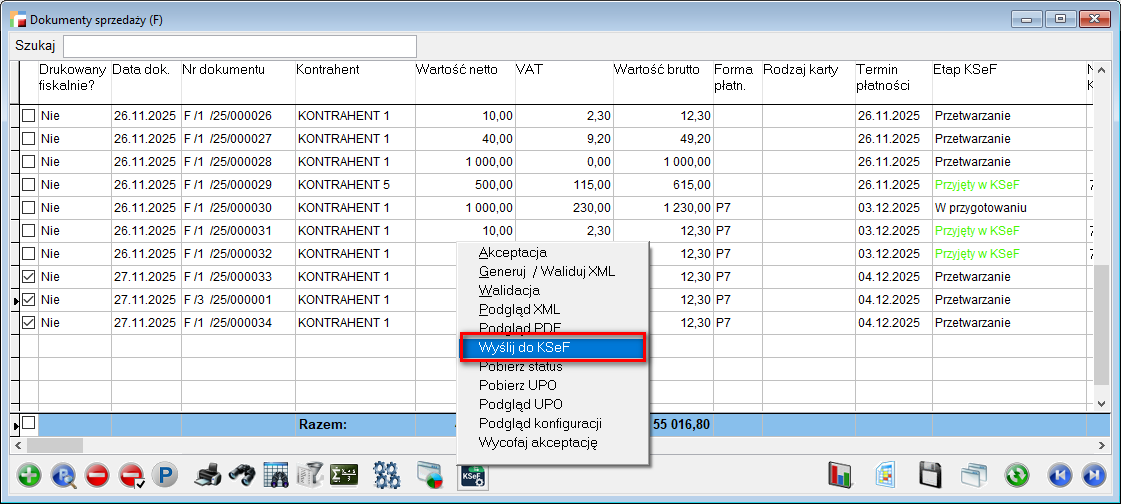Open the KSeF operations icon
The image size is (1121, 504).
coord(472,475)
